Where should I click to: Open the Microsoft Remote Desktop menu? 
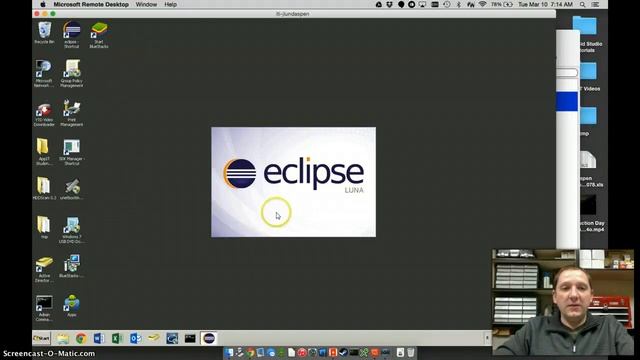coord(91,4)
